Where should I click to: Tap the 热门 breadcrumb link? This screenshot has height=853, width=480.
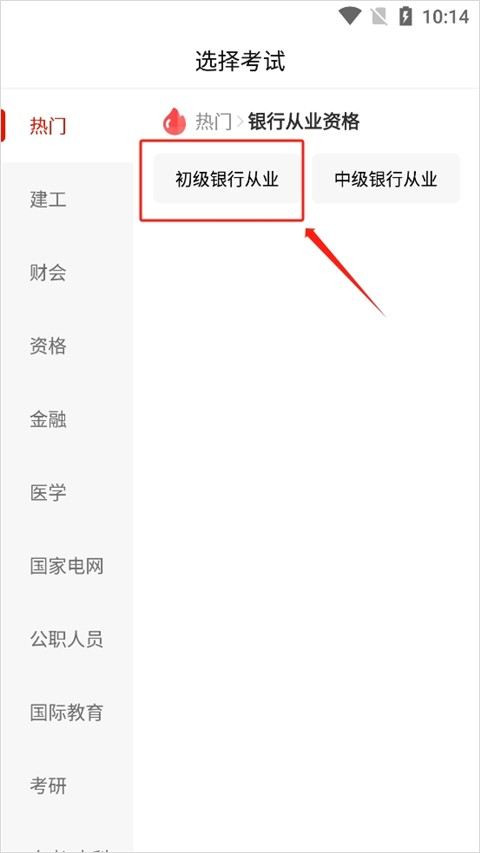[x=213, y=121]
